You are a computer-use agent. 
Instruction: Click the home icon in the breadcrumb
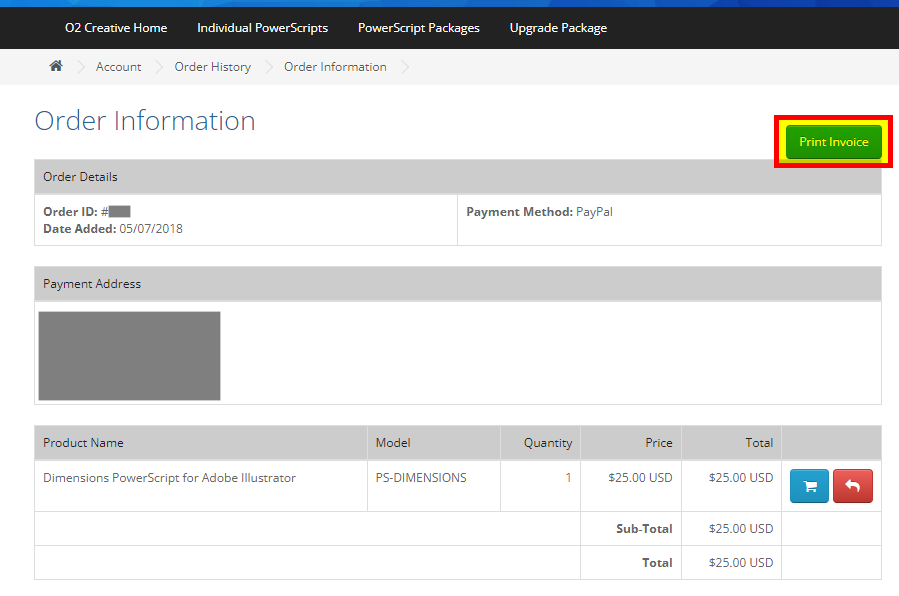coord(56,66)
